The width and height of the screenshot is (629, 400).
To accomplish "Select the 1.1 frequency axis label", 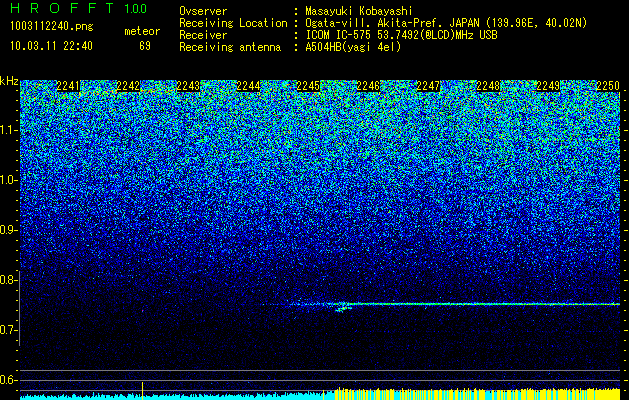I will tap(8, 130).
